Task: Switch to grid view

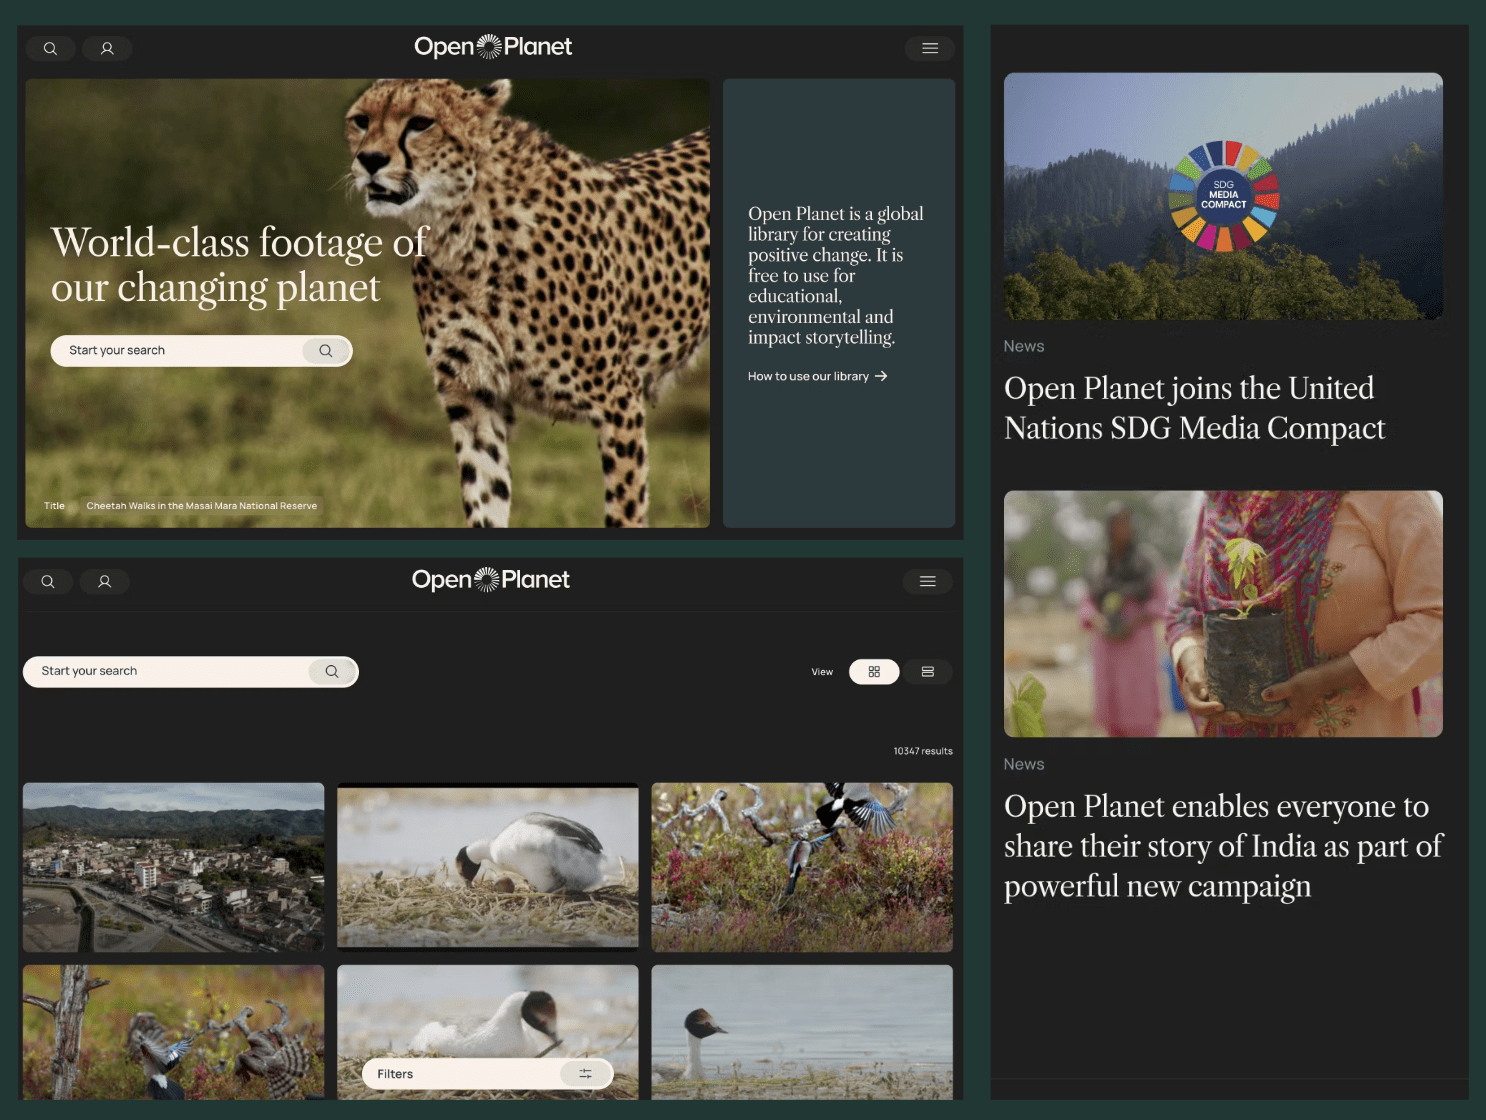Action: point(874,672)
